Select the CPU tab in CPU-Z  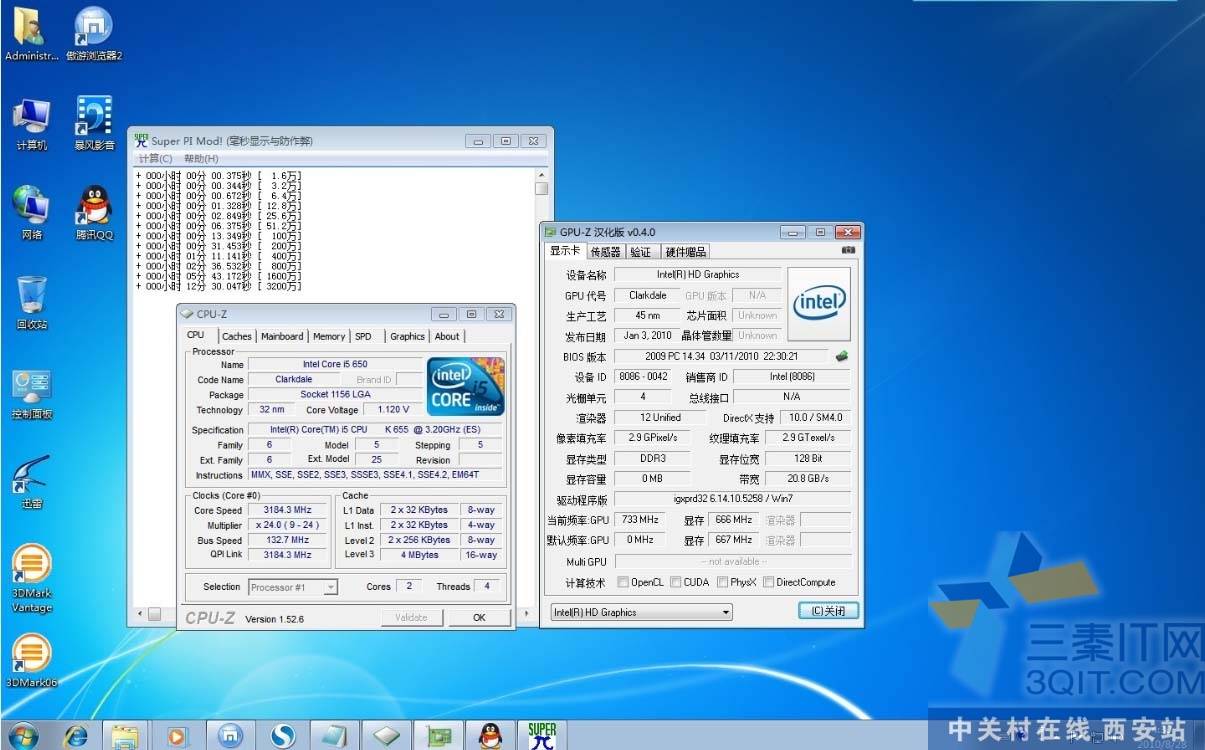tap(196, 335)
